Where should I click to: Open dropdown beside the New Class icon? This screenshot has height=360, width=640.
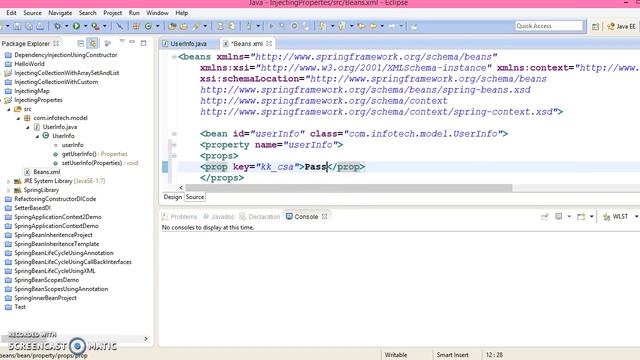pos(158,26)
